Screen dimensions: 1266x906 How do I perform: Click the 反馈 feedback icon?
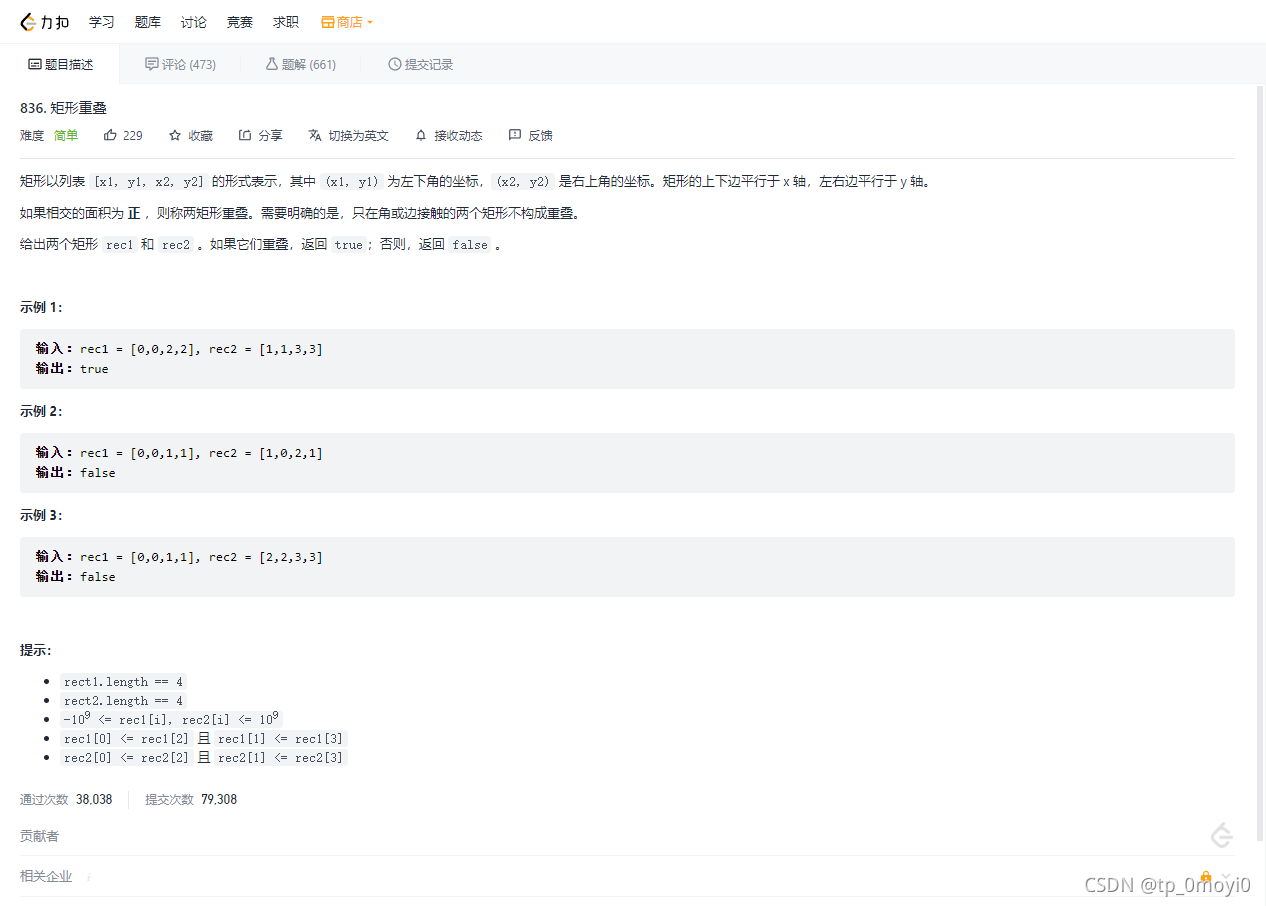pyautogui.click(x=515, y=135)
